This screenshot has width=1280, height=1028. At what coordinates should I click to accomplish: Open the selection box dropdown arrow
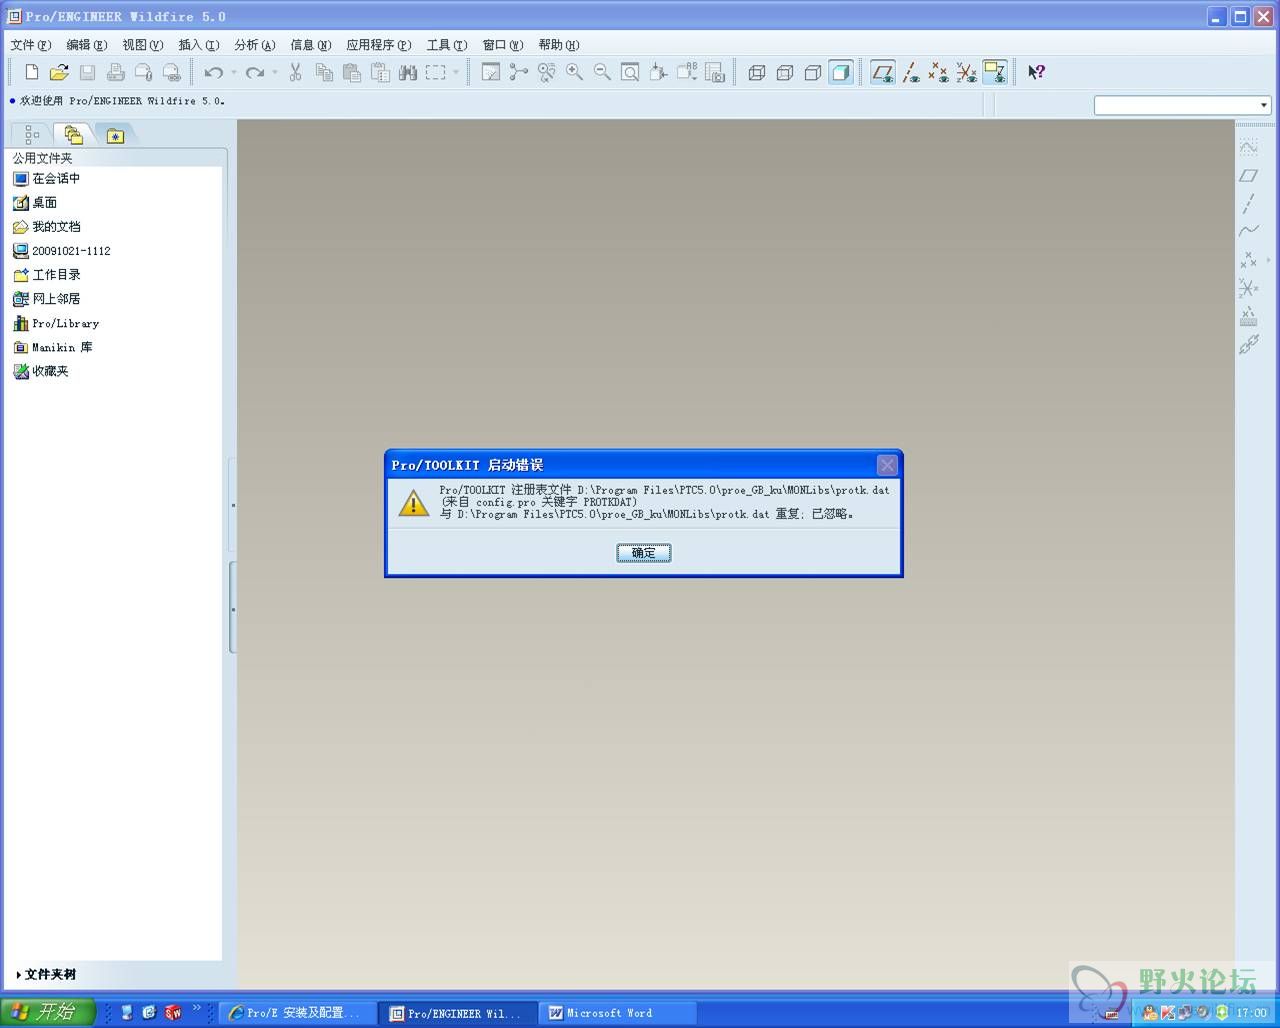456,72
